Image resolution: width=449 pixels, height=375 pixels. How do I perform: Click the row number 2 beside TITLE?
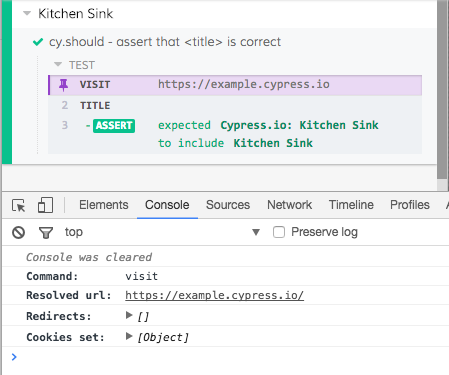click(x=65, y=105)
